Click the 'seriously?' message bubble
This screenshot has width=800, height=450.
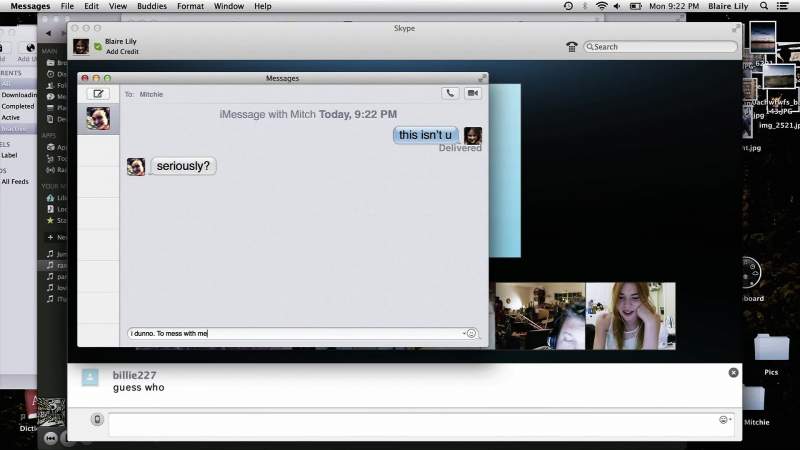point(183,166)
